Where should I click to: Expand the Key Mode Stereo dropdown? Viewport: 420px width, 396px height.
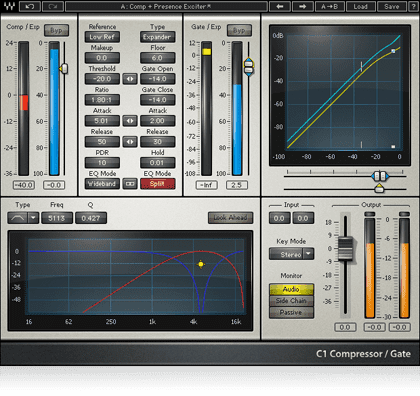(x=309, y=254)
